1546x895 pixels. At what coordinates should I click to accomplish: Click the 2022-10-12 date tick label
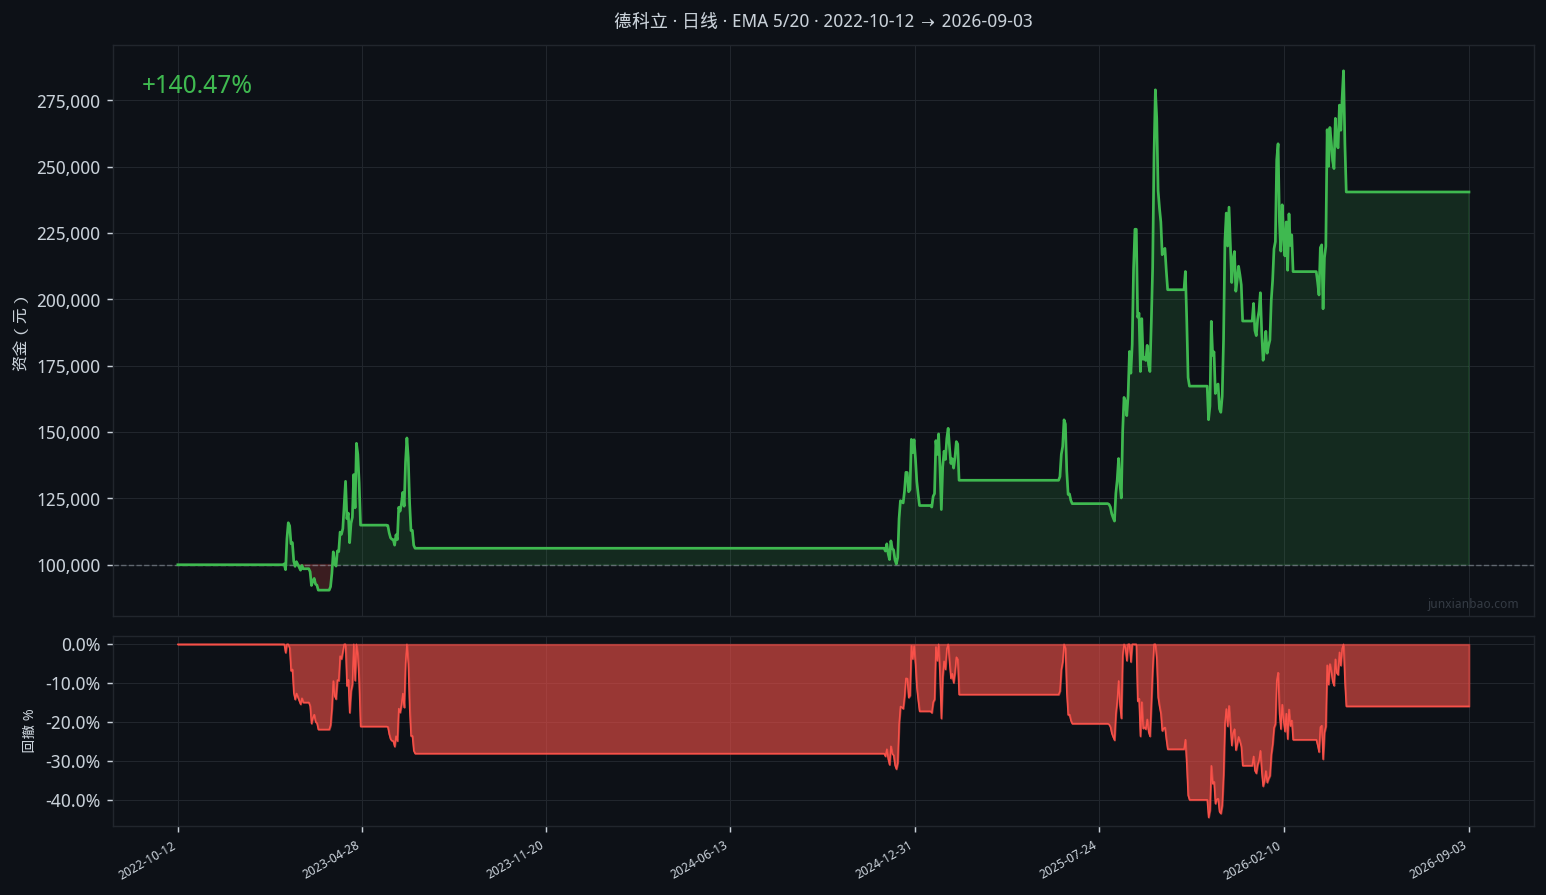tap(147, 860)
